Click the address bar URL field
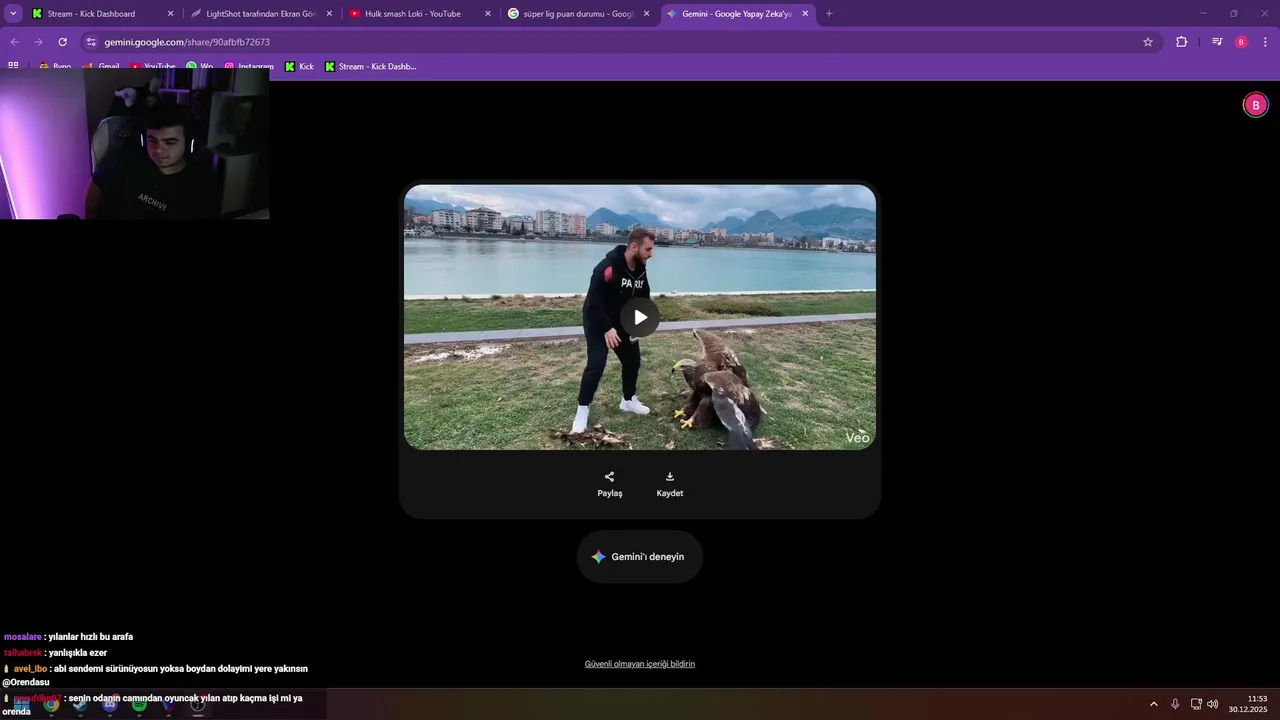This screenshot has width=1280, height=720. (x=620, y=42)
